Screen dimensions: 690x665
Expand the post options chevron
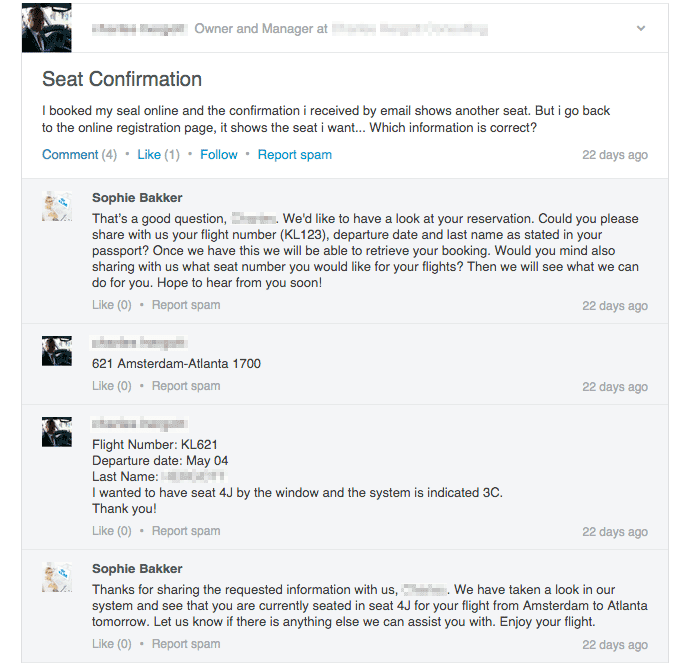pos(641,29)
